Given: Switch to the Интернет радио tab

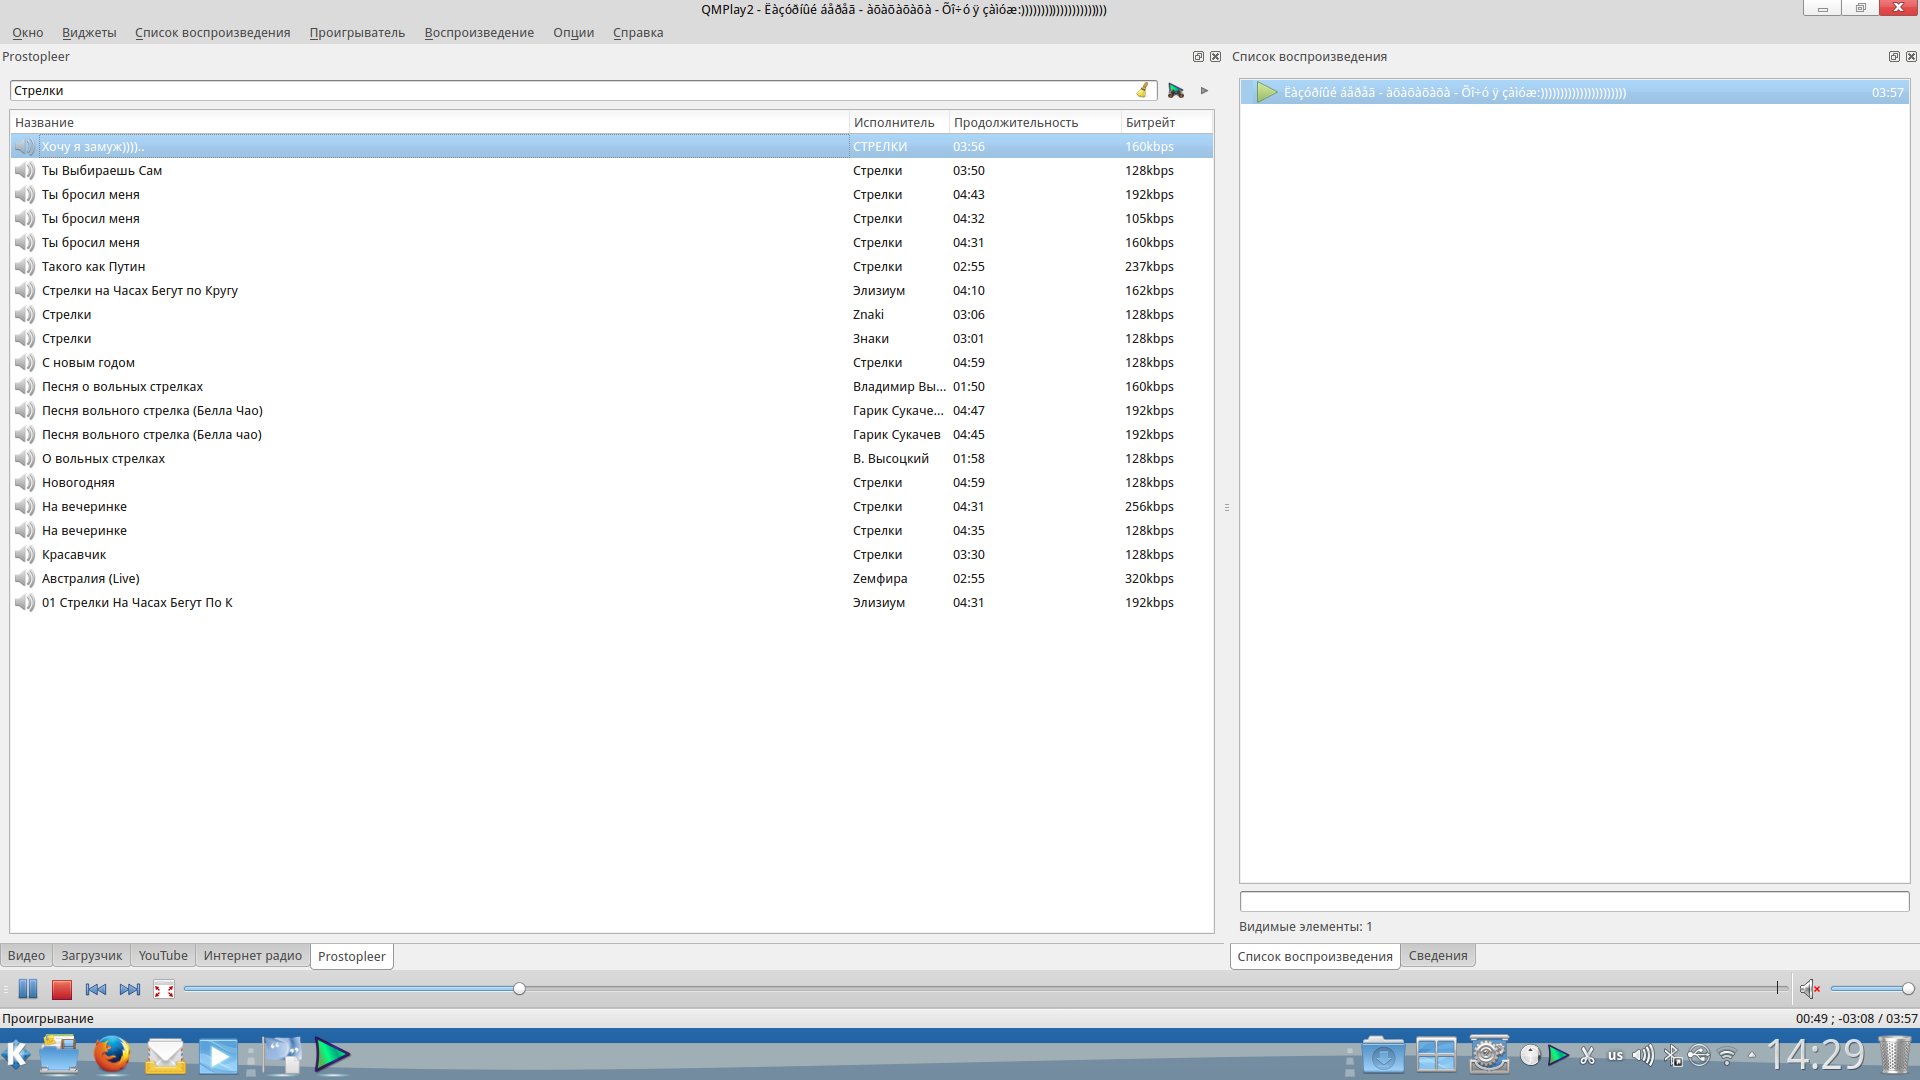Looking at the screenshot, I should pyautogui.click(x=252, y=956).
